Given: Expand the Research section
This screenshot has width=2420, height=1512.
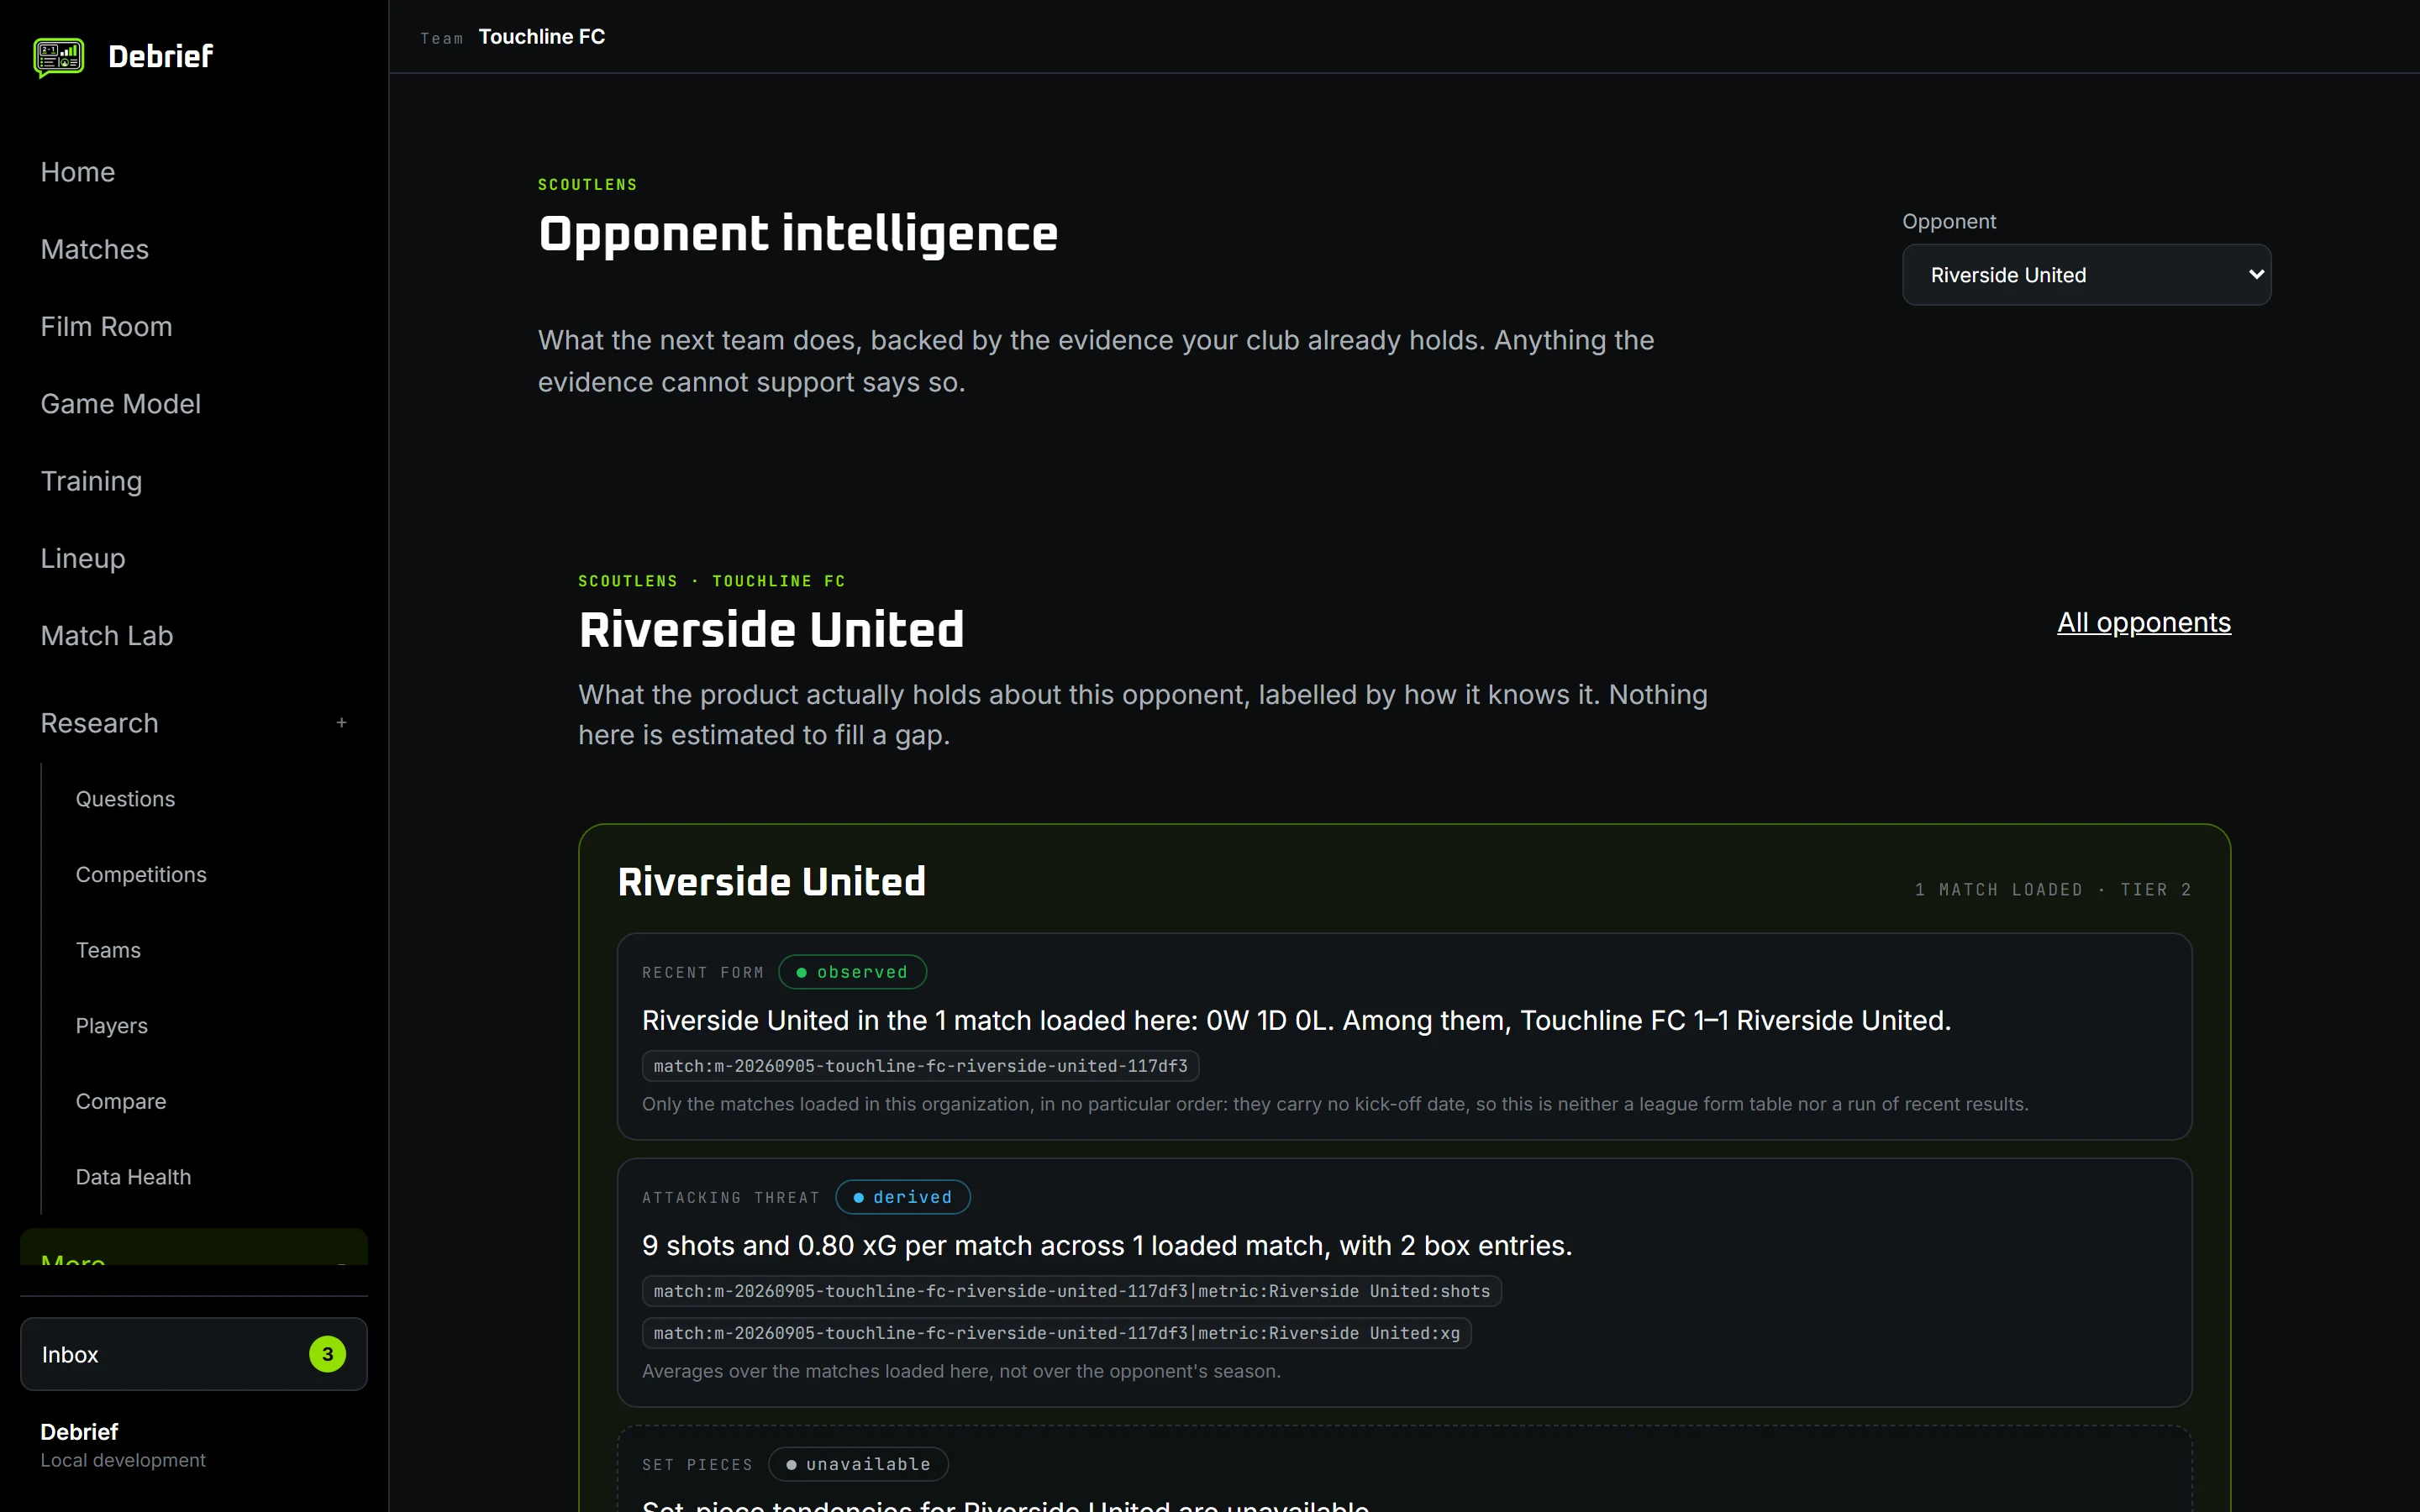Looking at the screenshot, I should pos(194,723).
